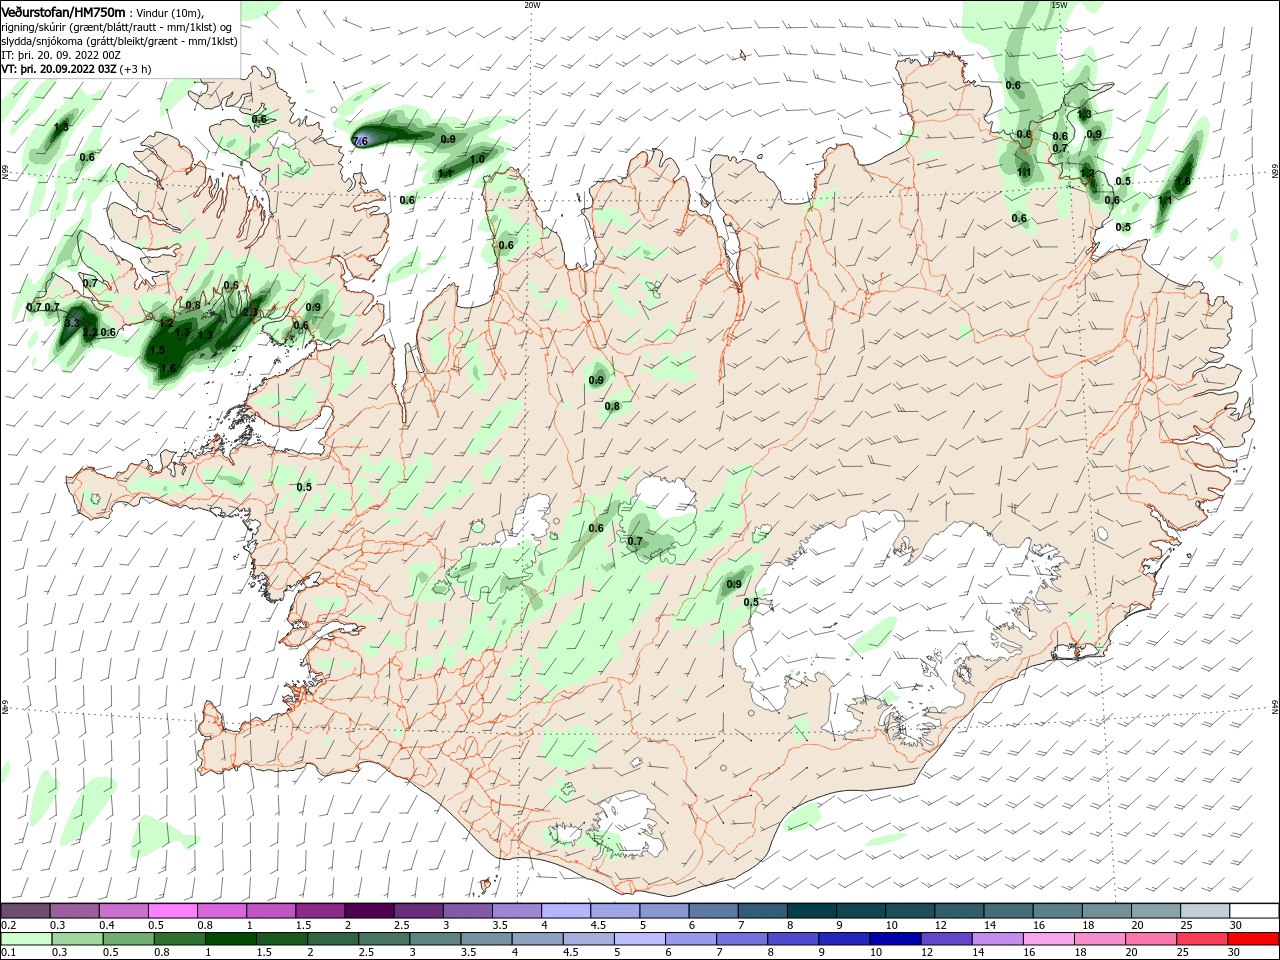The height and width of the screenshot is (960, 1280).
Task: Click the 7.6 value over the lavender-blue core
Action: point(360,141)
